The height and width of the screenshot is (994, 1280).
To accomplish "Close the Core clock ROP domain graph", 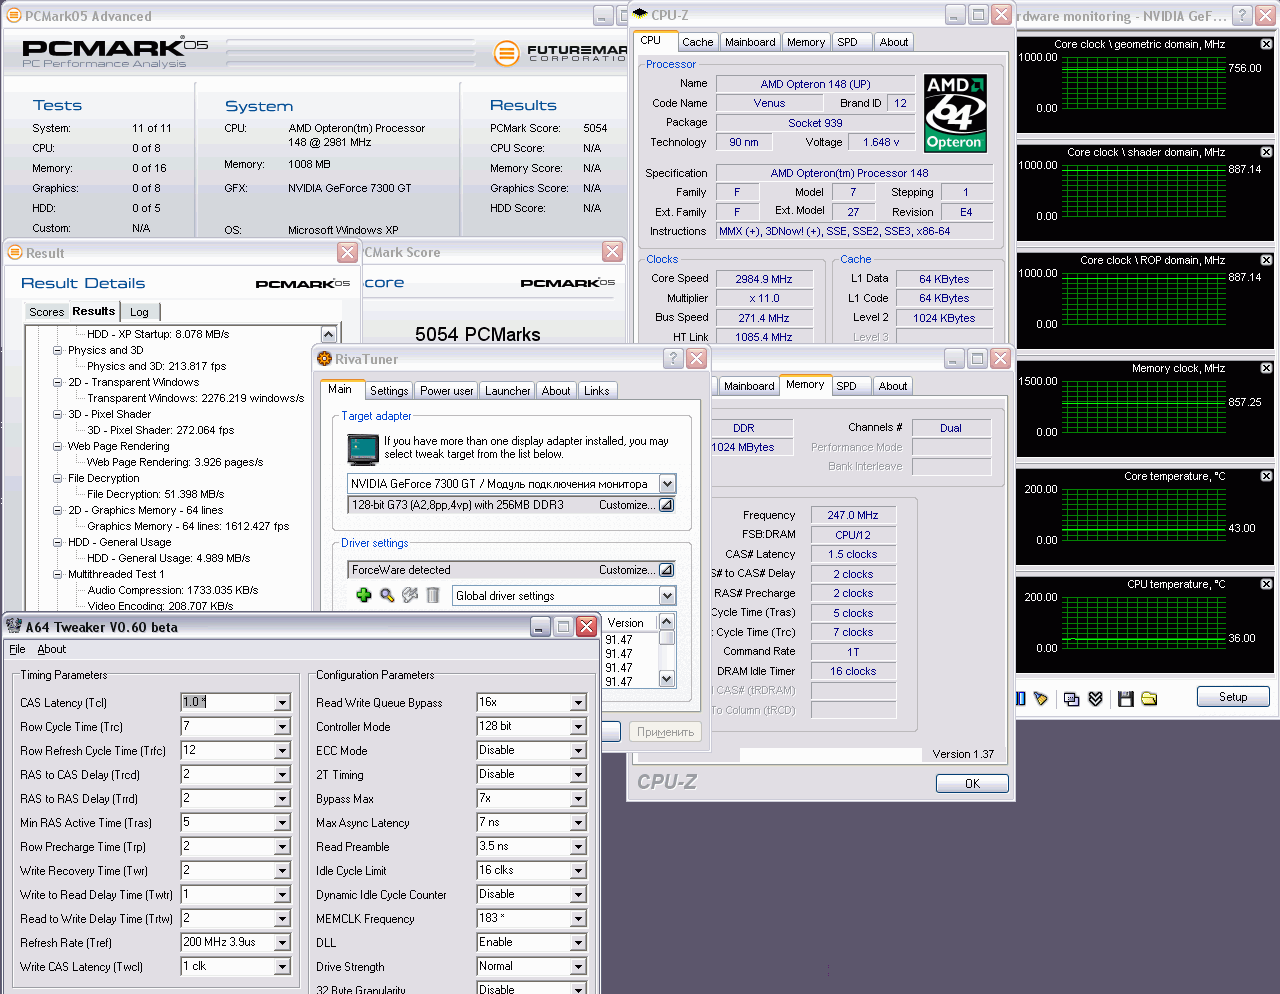I will 1266,260.
